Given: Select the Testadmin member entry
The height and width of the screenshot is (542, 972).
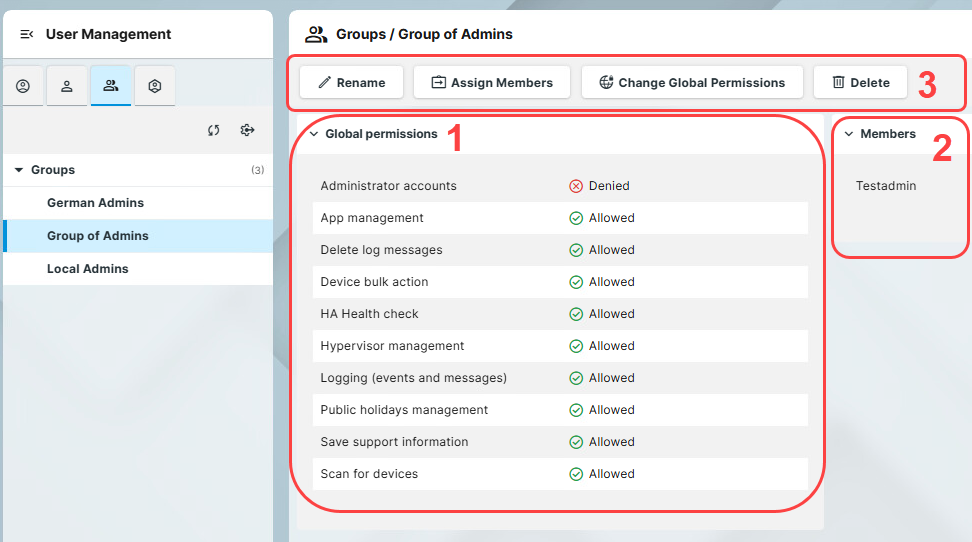Looking at the screenshot, I should [885, 186].
